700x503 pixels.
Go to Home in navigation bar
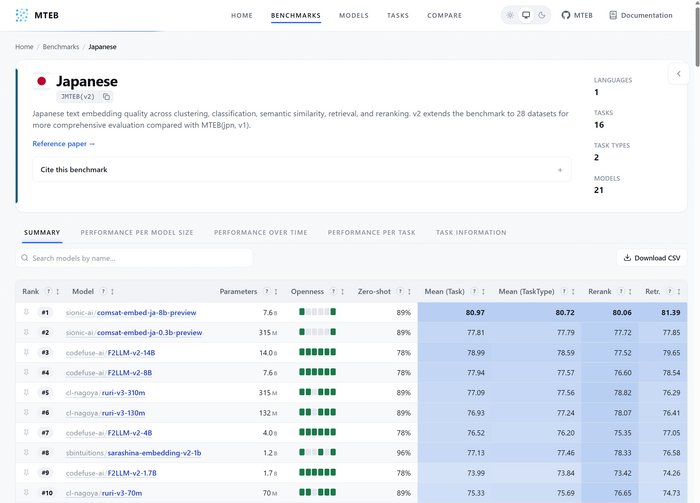coord(242,15)
